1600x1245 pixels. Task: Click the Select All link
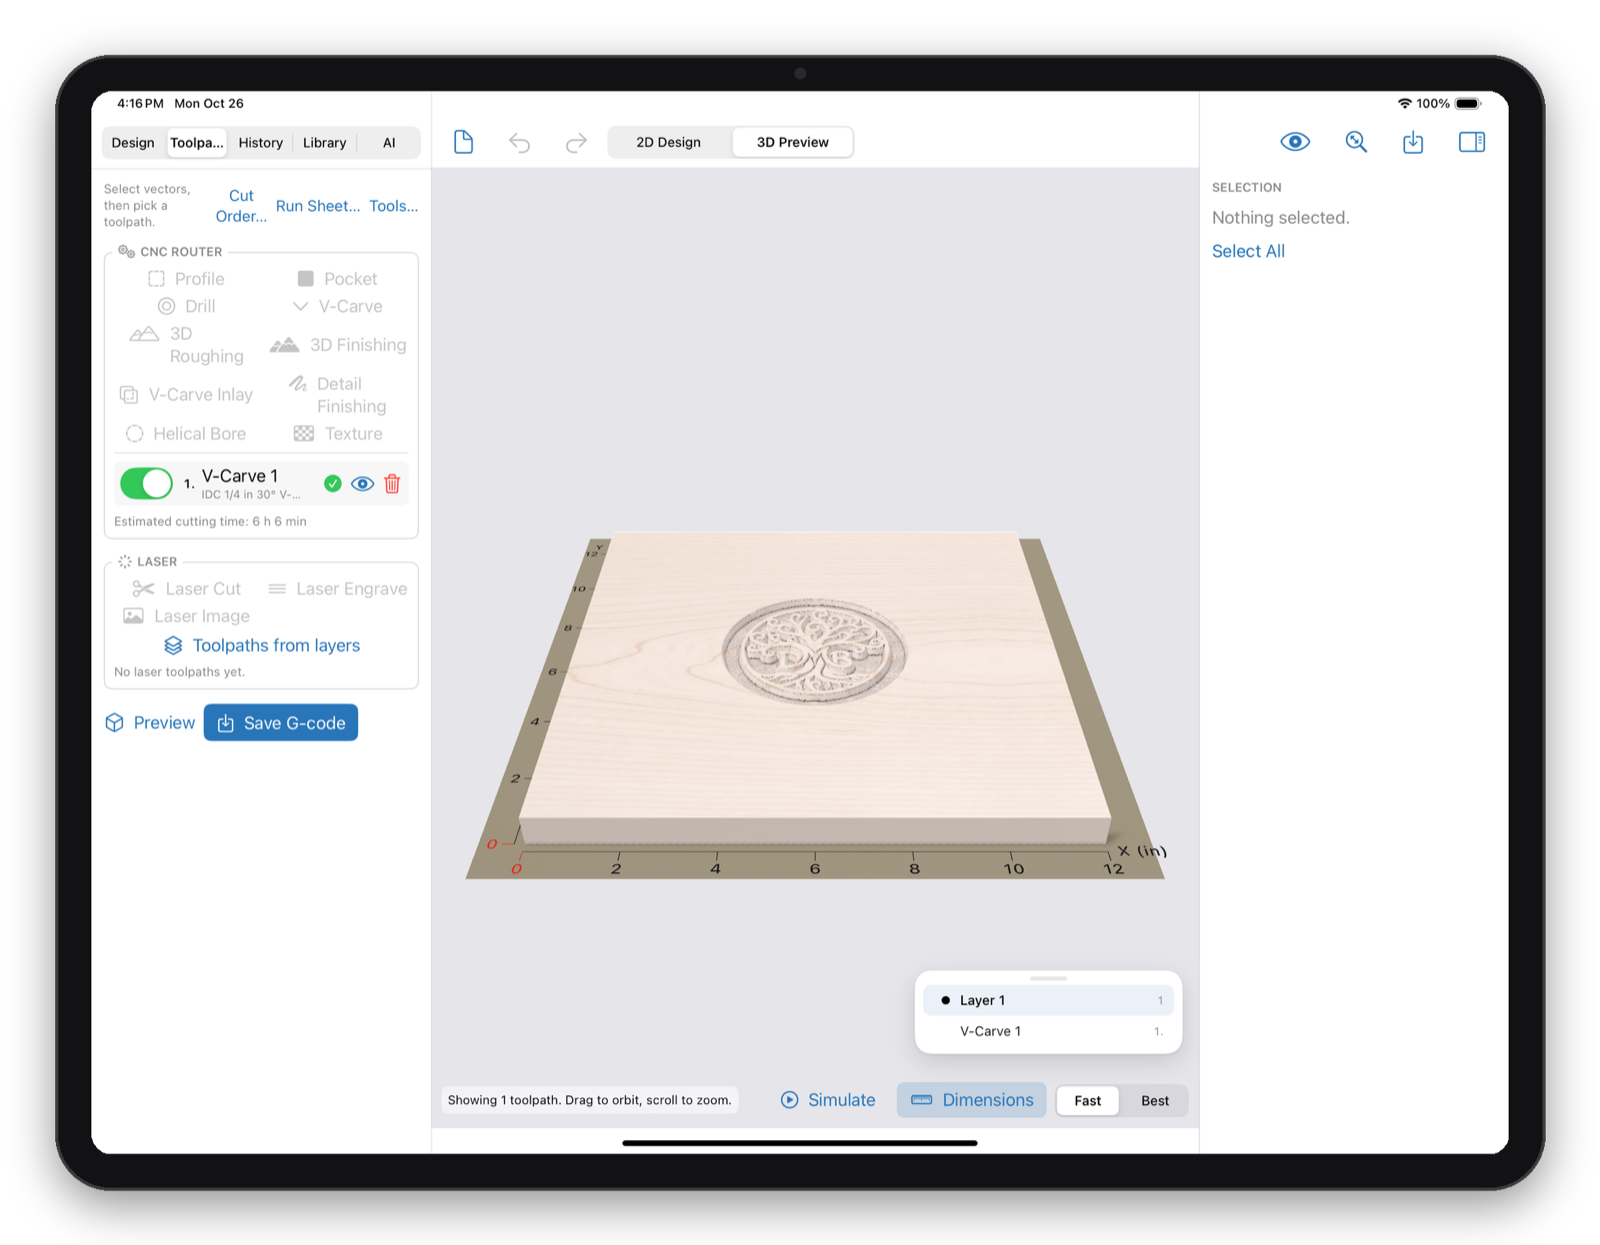[1248, 251]
